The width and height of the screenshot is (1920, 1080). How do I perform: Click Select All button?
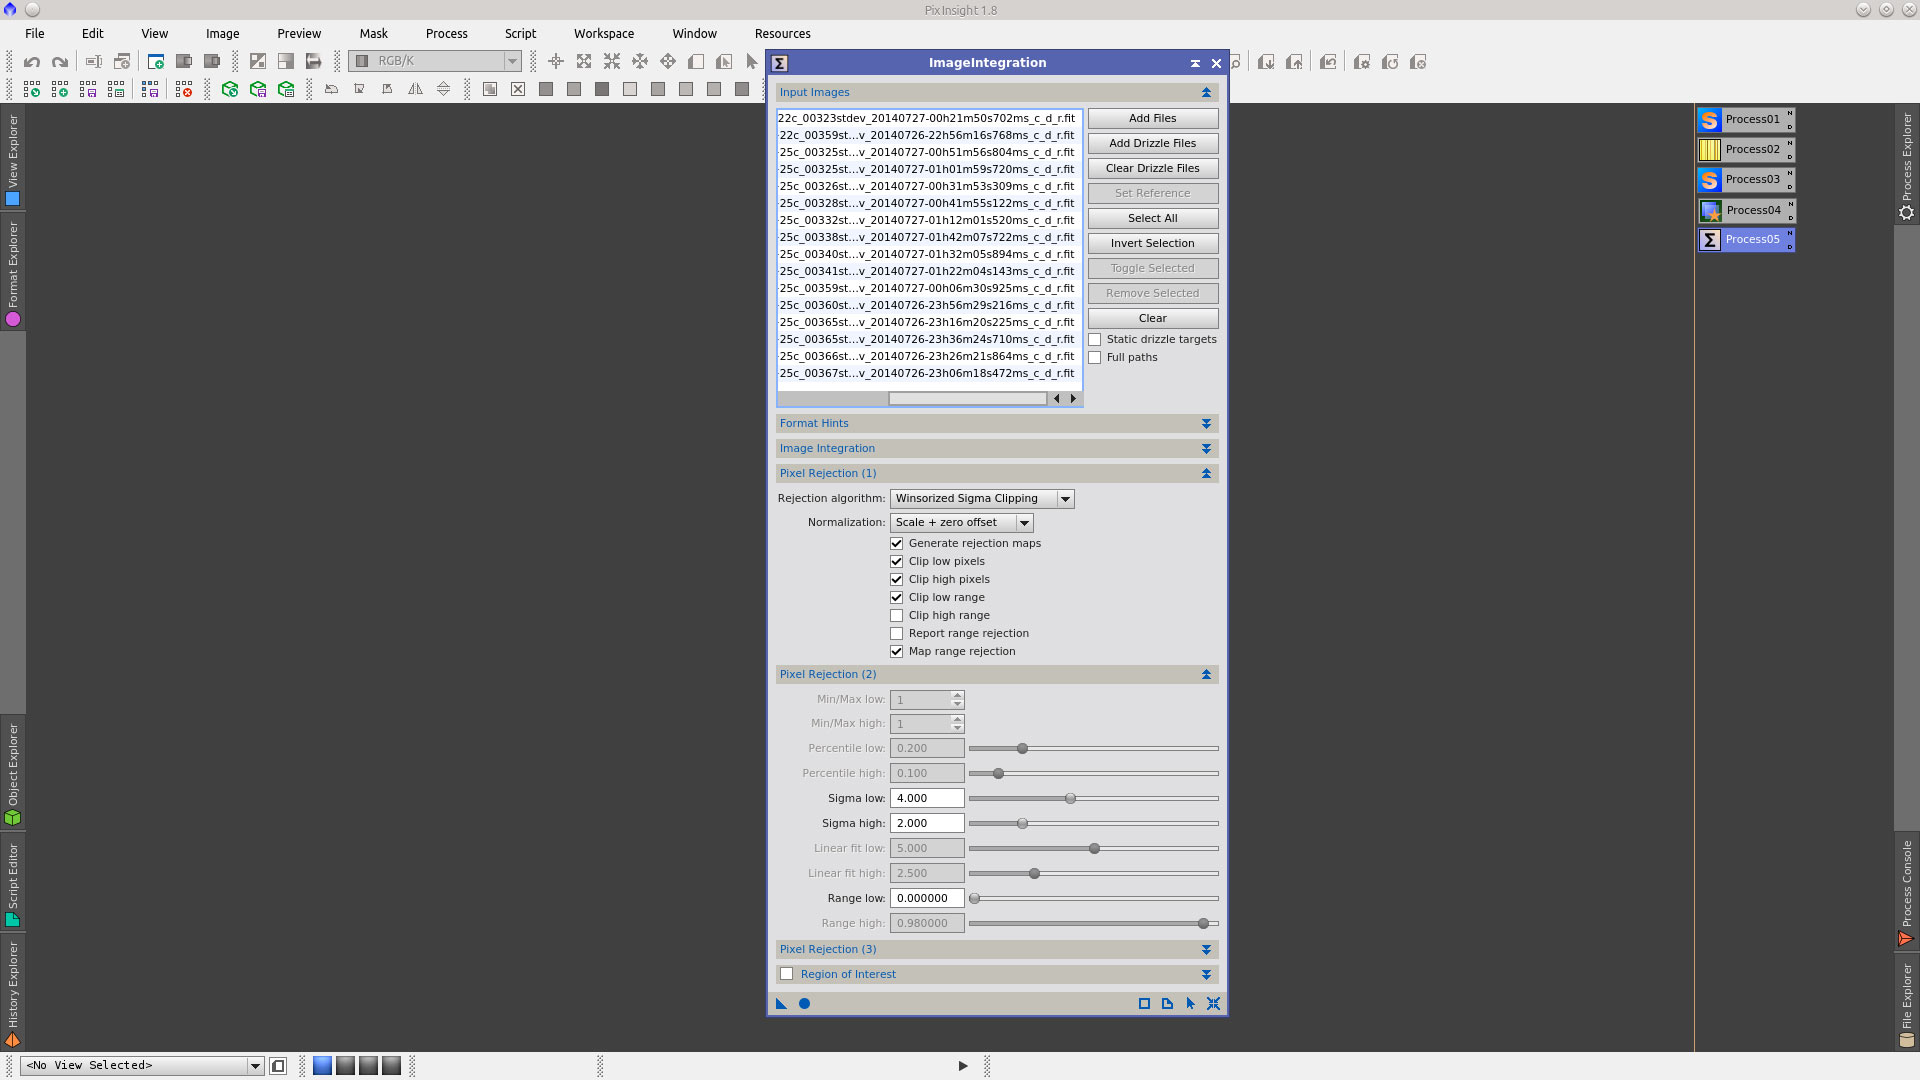pos(1152,219)
